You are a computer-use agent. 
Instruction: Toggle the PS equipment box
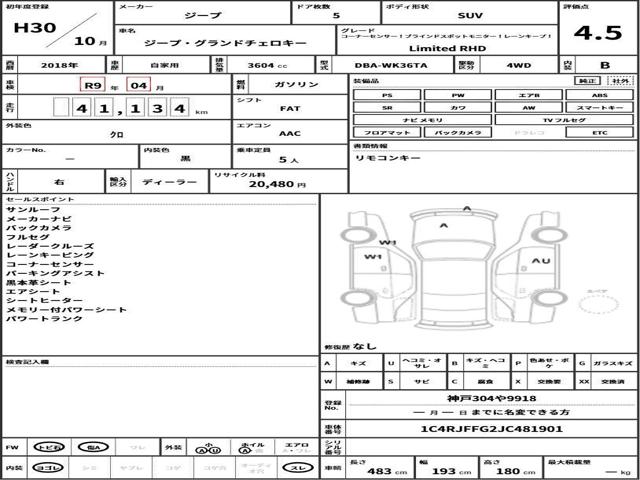[x=387, y=95]
